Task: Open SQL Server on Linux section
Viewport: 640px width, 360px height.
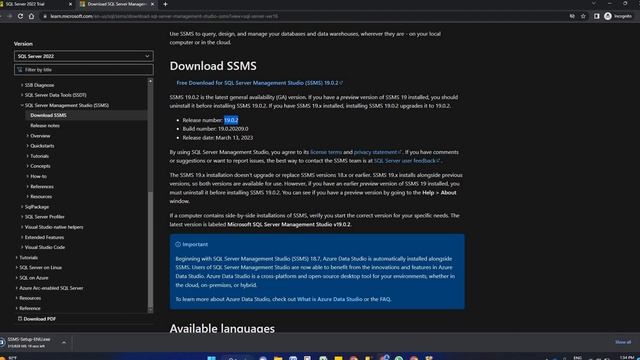Action: pyautogui.click(x=40, y=268)
